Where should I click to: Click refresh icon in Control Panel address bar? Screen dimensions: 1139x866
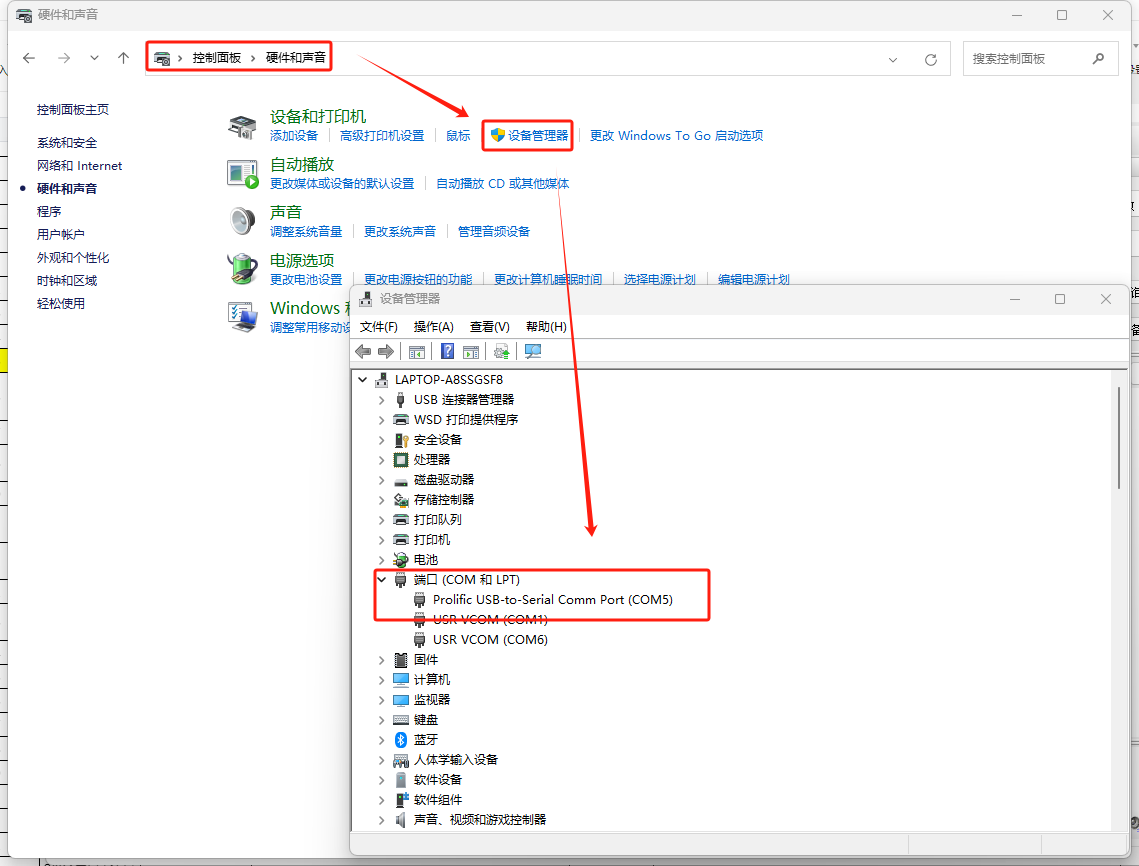click(x=931, y=60)
